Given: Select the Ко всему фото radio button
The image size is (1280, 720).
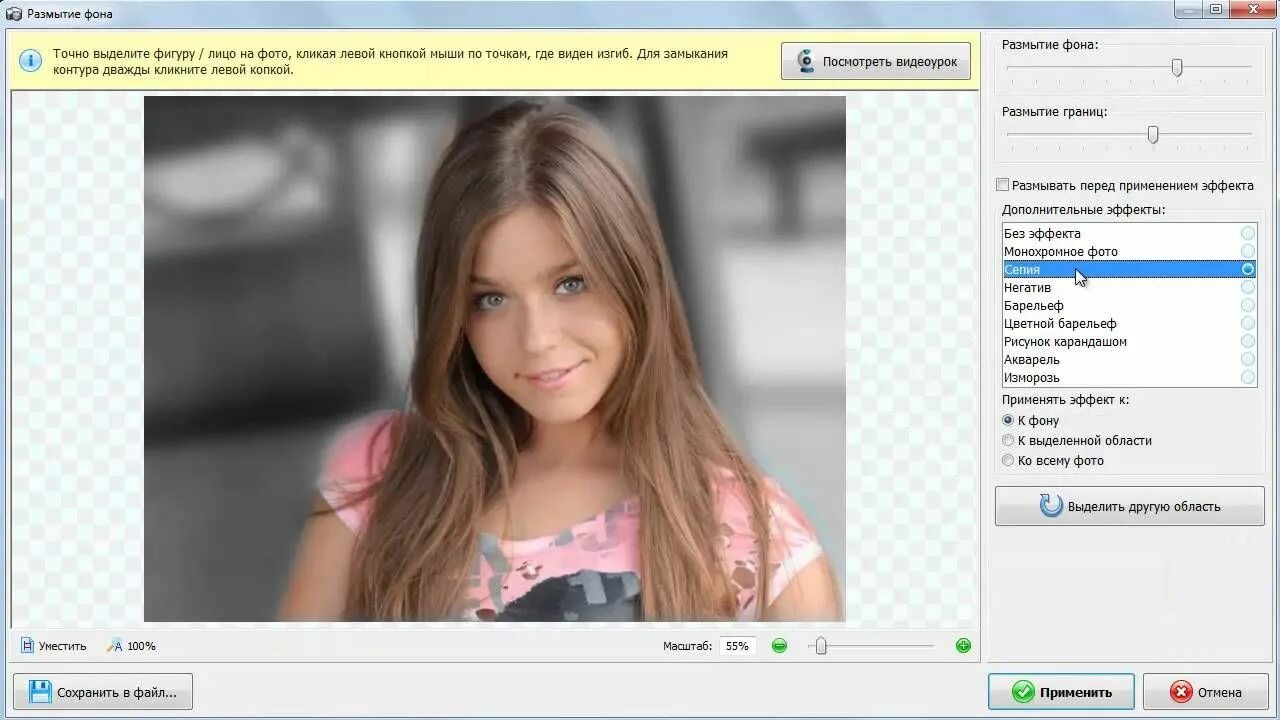Looking at the screenshot, I should click(1008, 460).
